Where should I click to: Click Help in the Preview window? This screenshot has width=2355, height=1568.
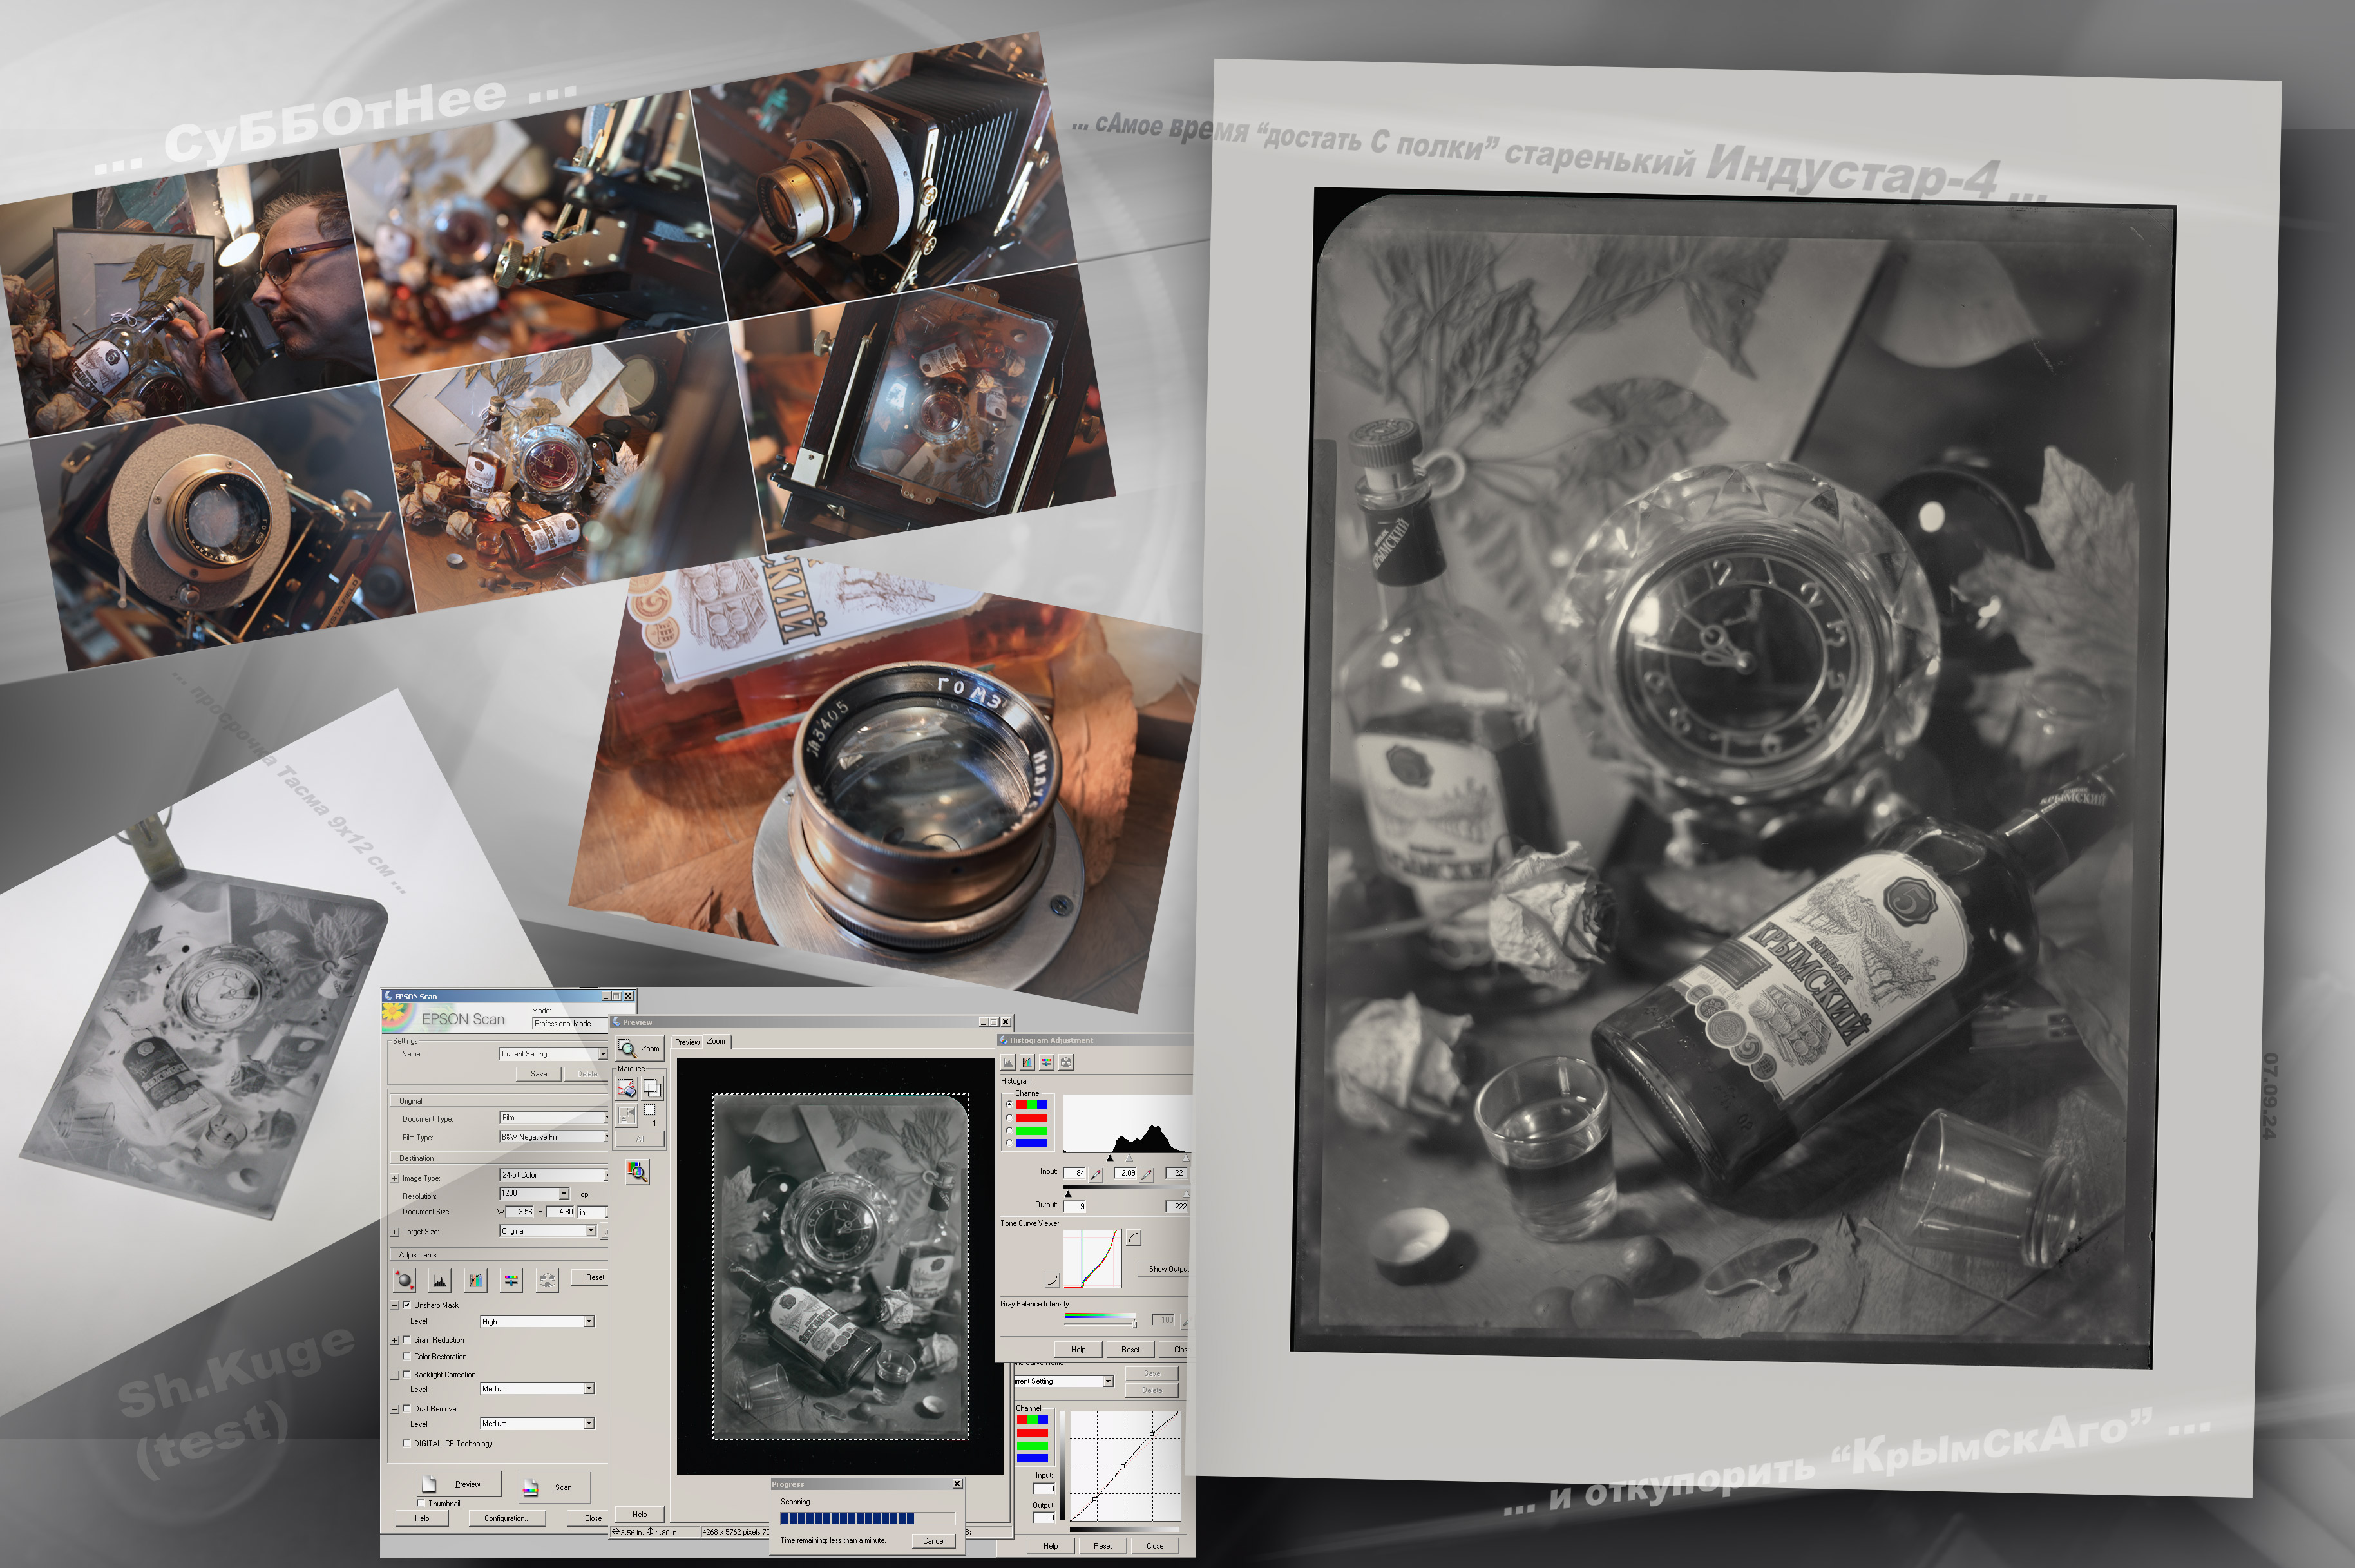(640, 1515)
